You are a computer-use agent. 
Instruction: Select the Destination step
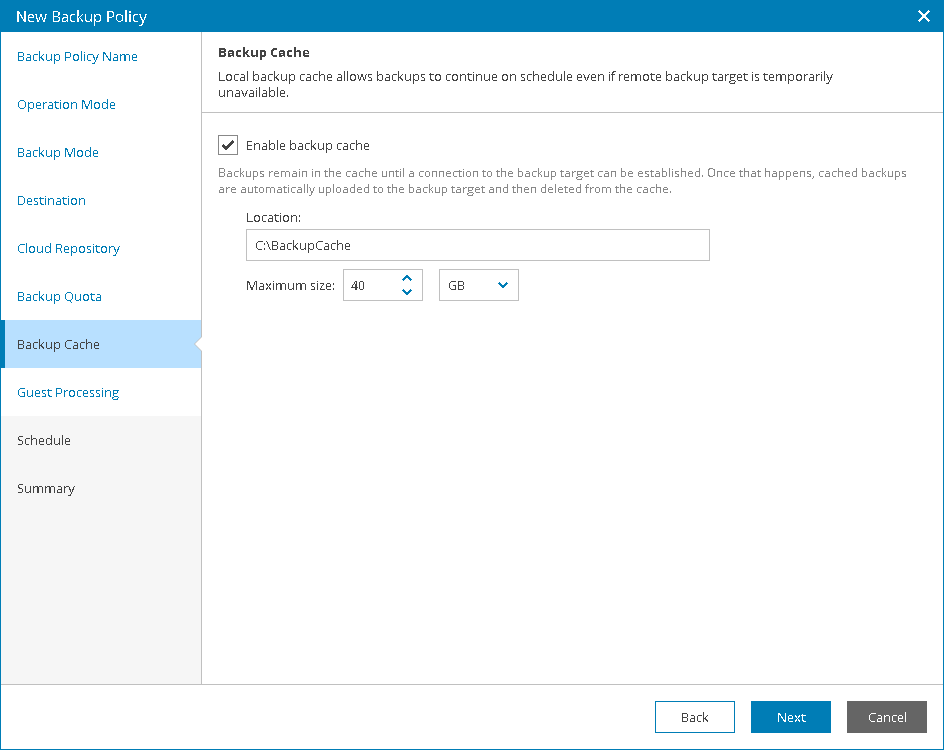click(x=51, y=201)
